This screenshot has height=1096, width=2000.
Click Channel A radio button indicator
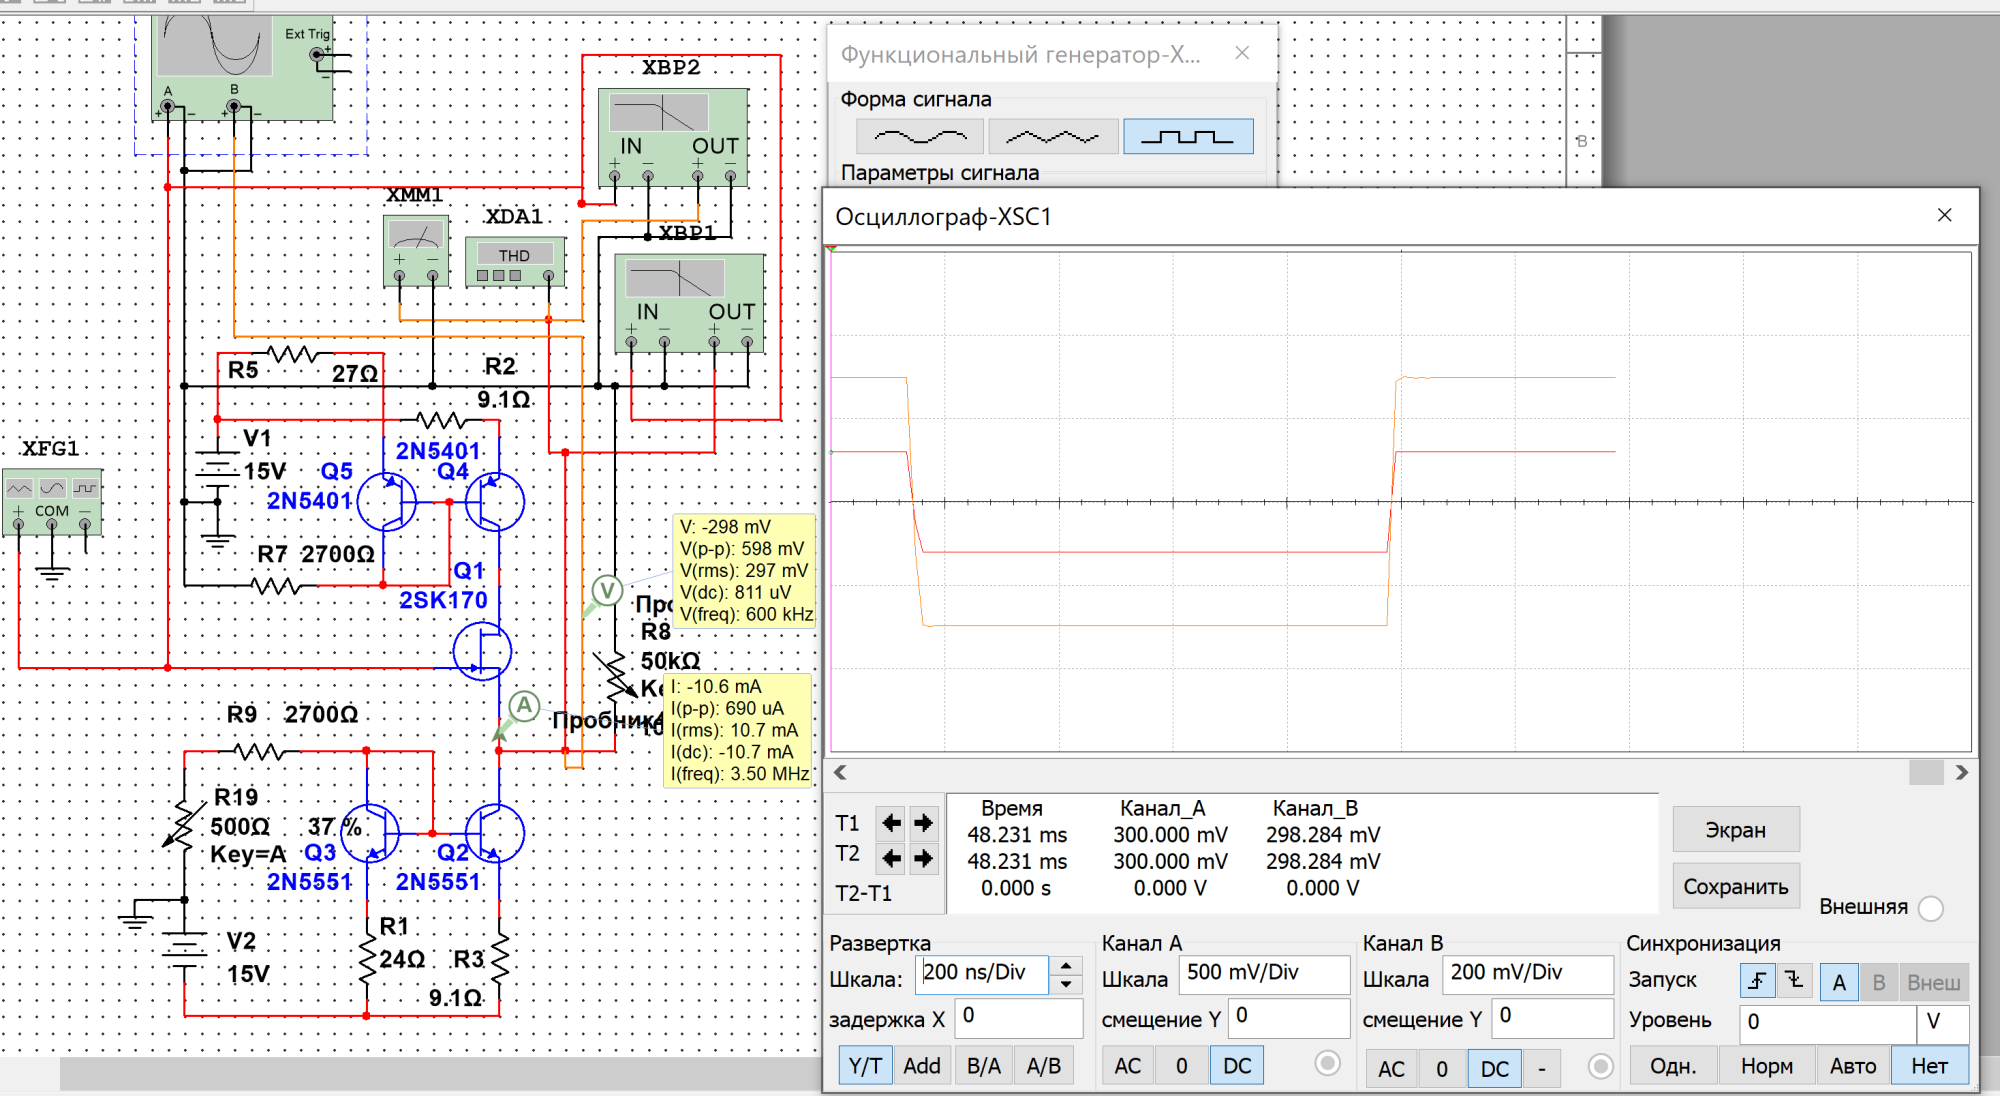click(1327, 1063)
